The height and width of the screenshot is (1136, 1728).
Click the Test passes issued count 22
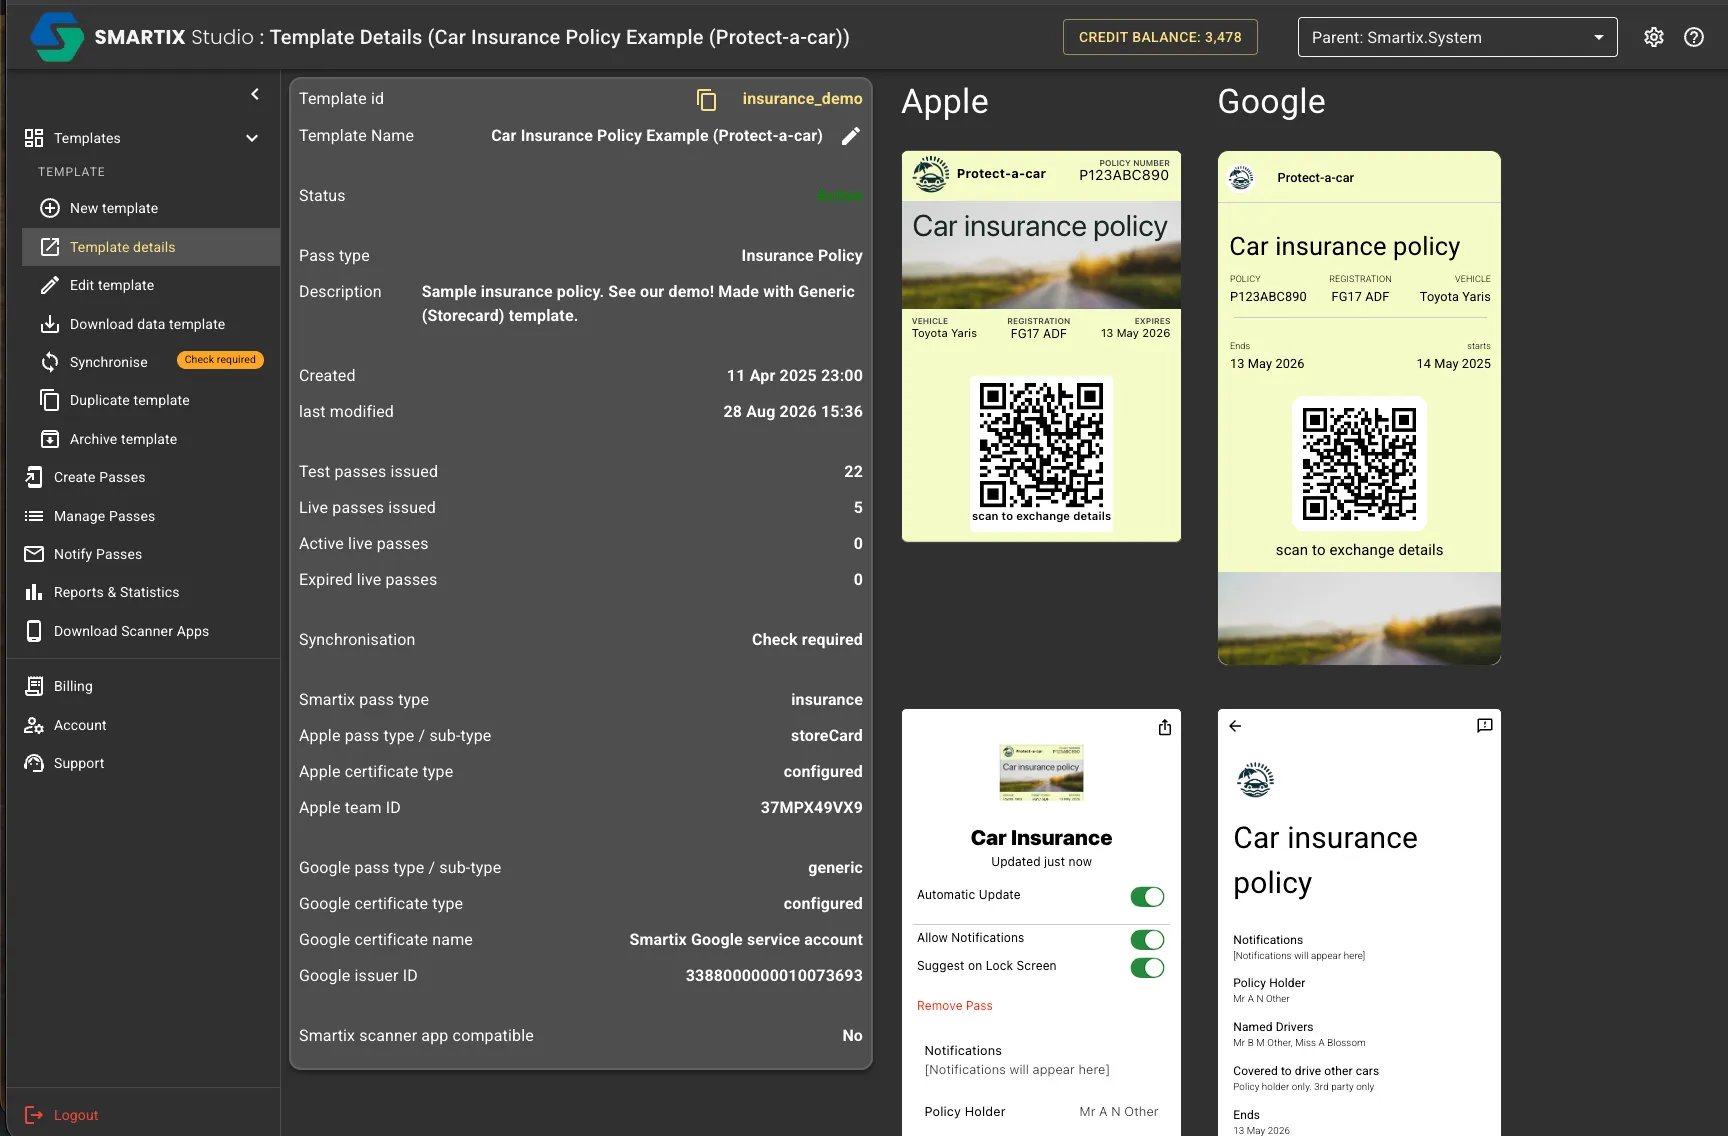(x=853, y=472)
